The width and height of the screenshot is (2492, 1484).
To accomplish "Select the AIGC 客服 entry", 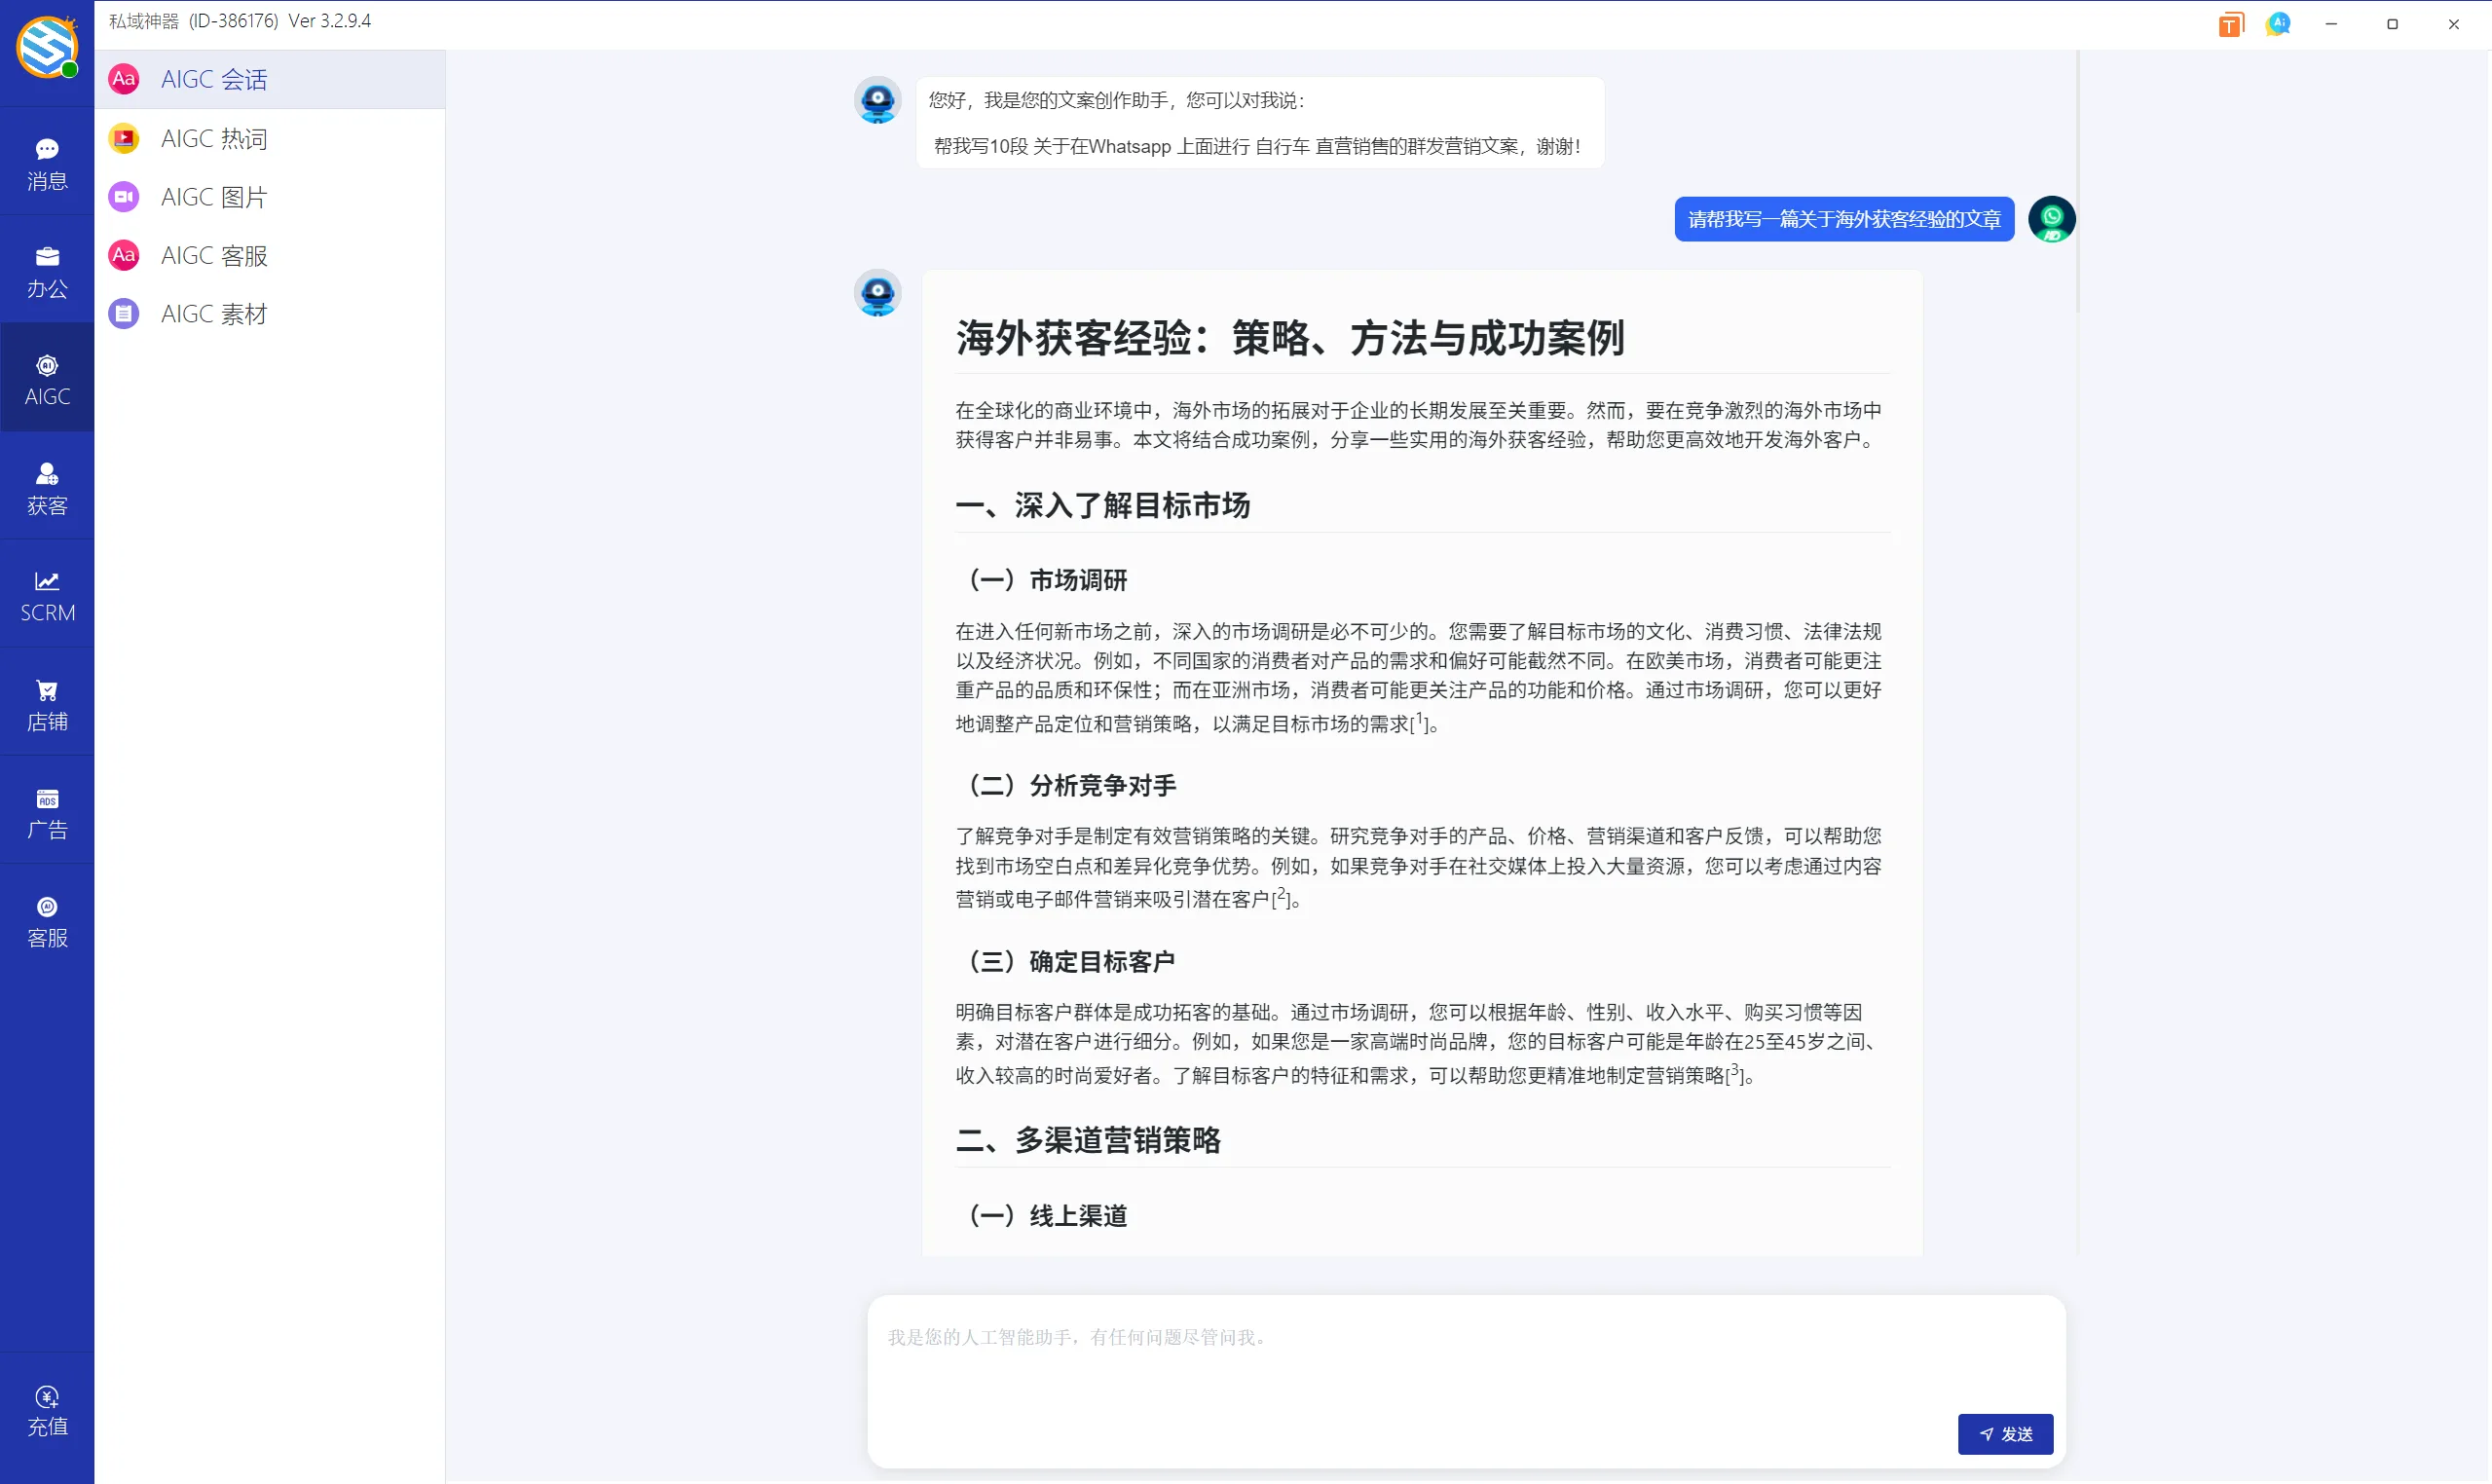I will click(x=213, y=255).
